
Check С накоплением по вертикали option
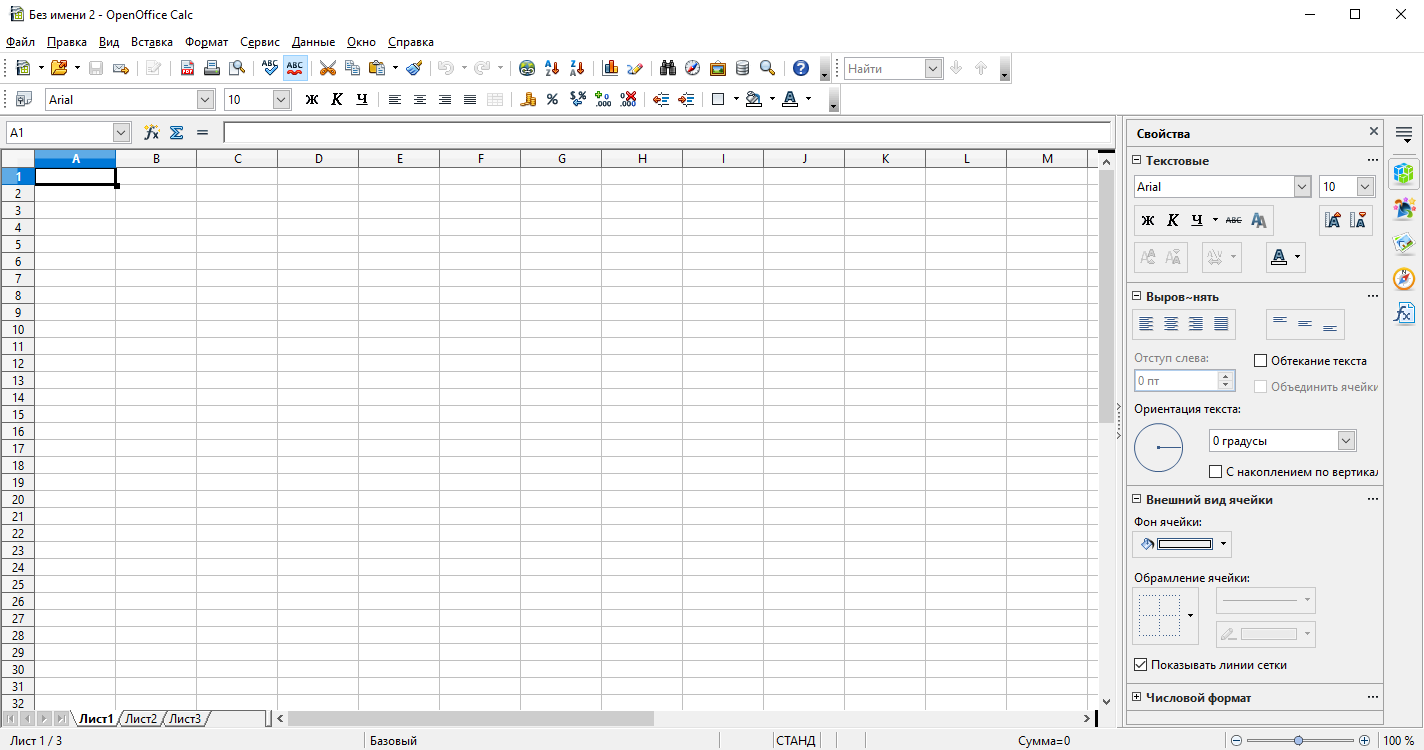(1215, 471)
